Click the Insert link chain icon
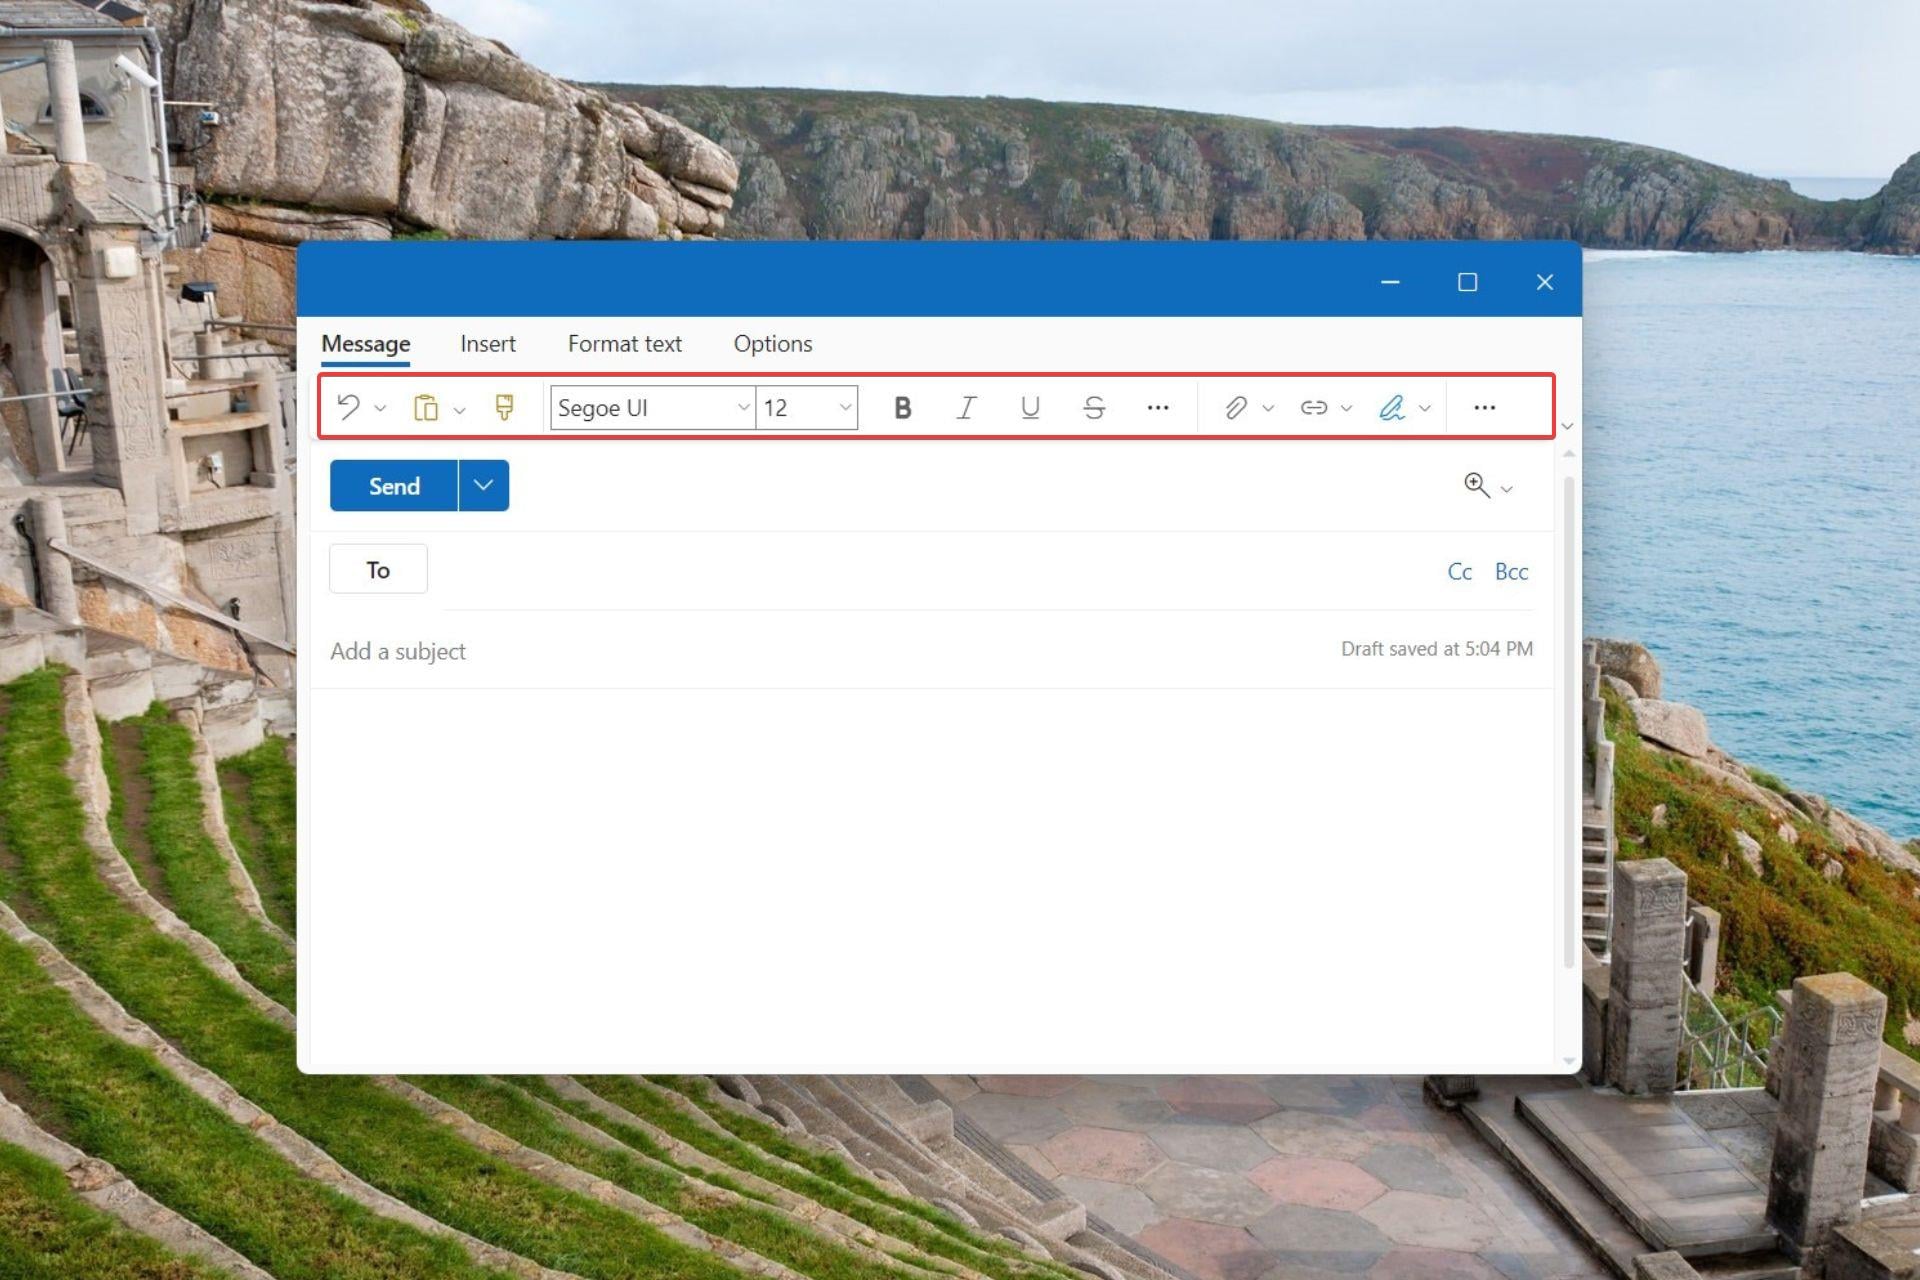Screen dimensions: 1920x1280 (1313, 407)
